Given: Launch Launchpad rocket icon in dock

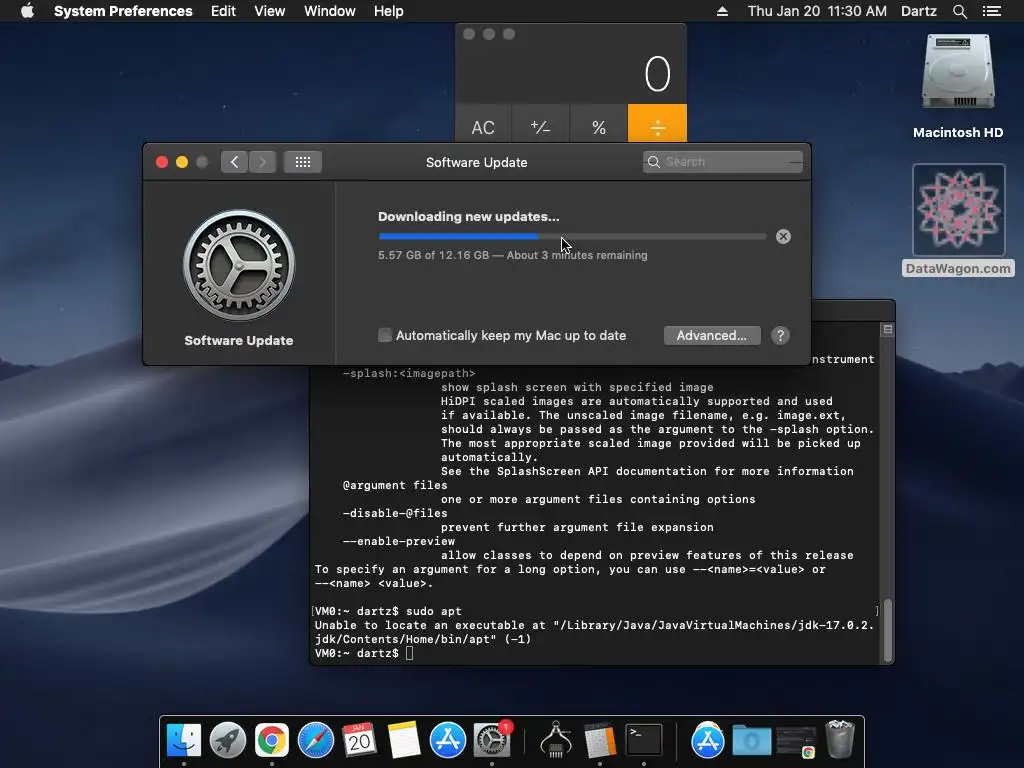Looking at the screenshot, I should coord(228,741).
